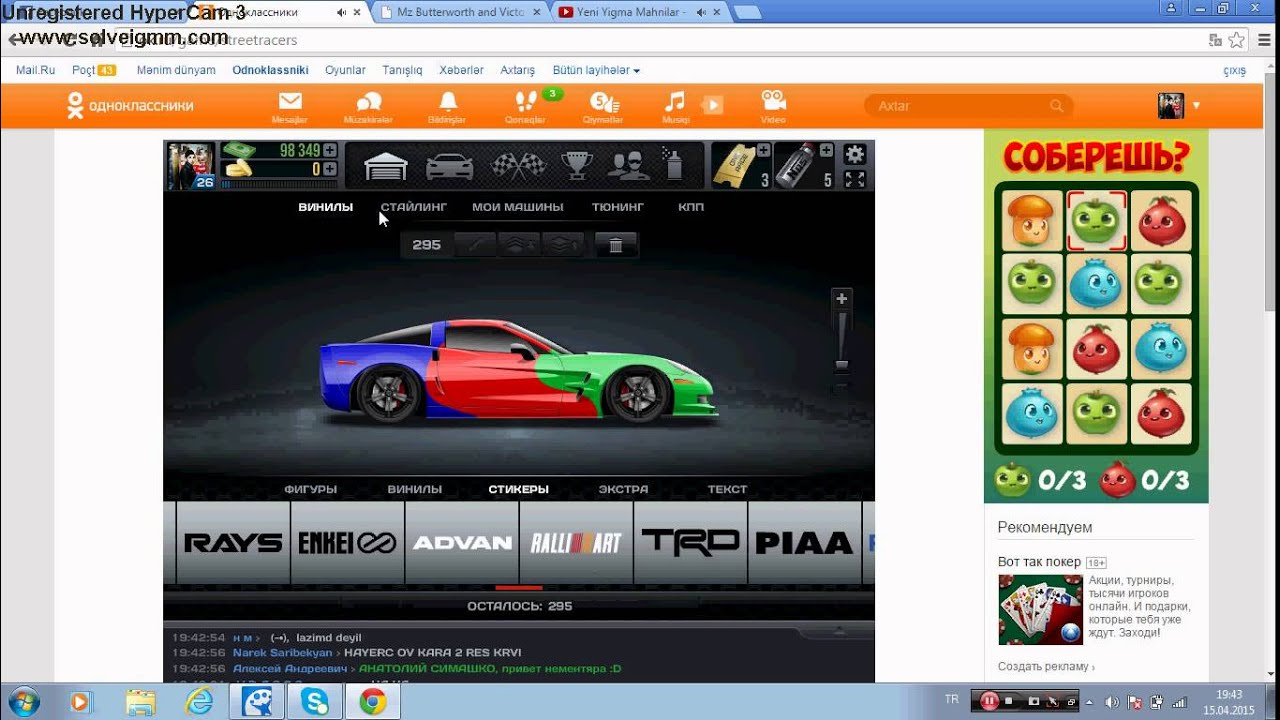Open the spray paint can icon
Viewport: 1280px width, 720px height.
[673, 164]
